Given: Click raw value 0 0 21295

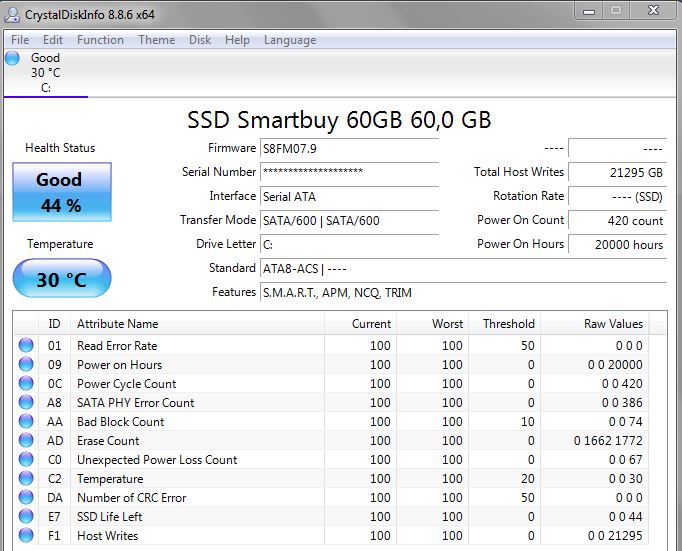Looking at the screenshot, I should (615, 536).
